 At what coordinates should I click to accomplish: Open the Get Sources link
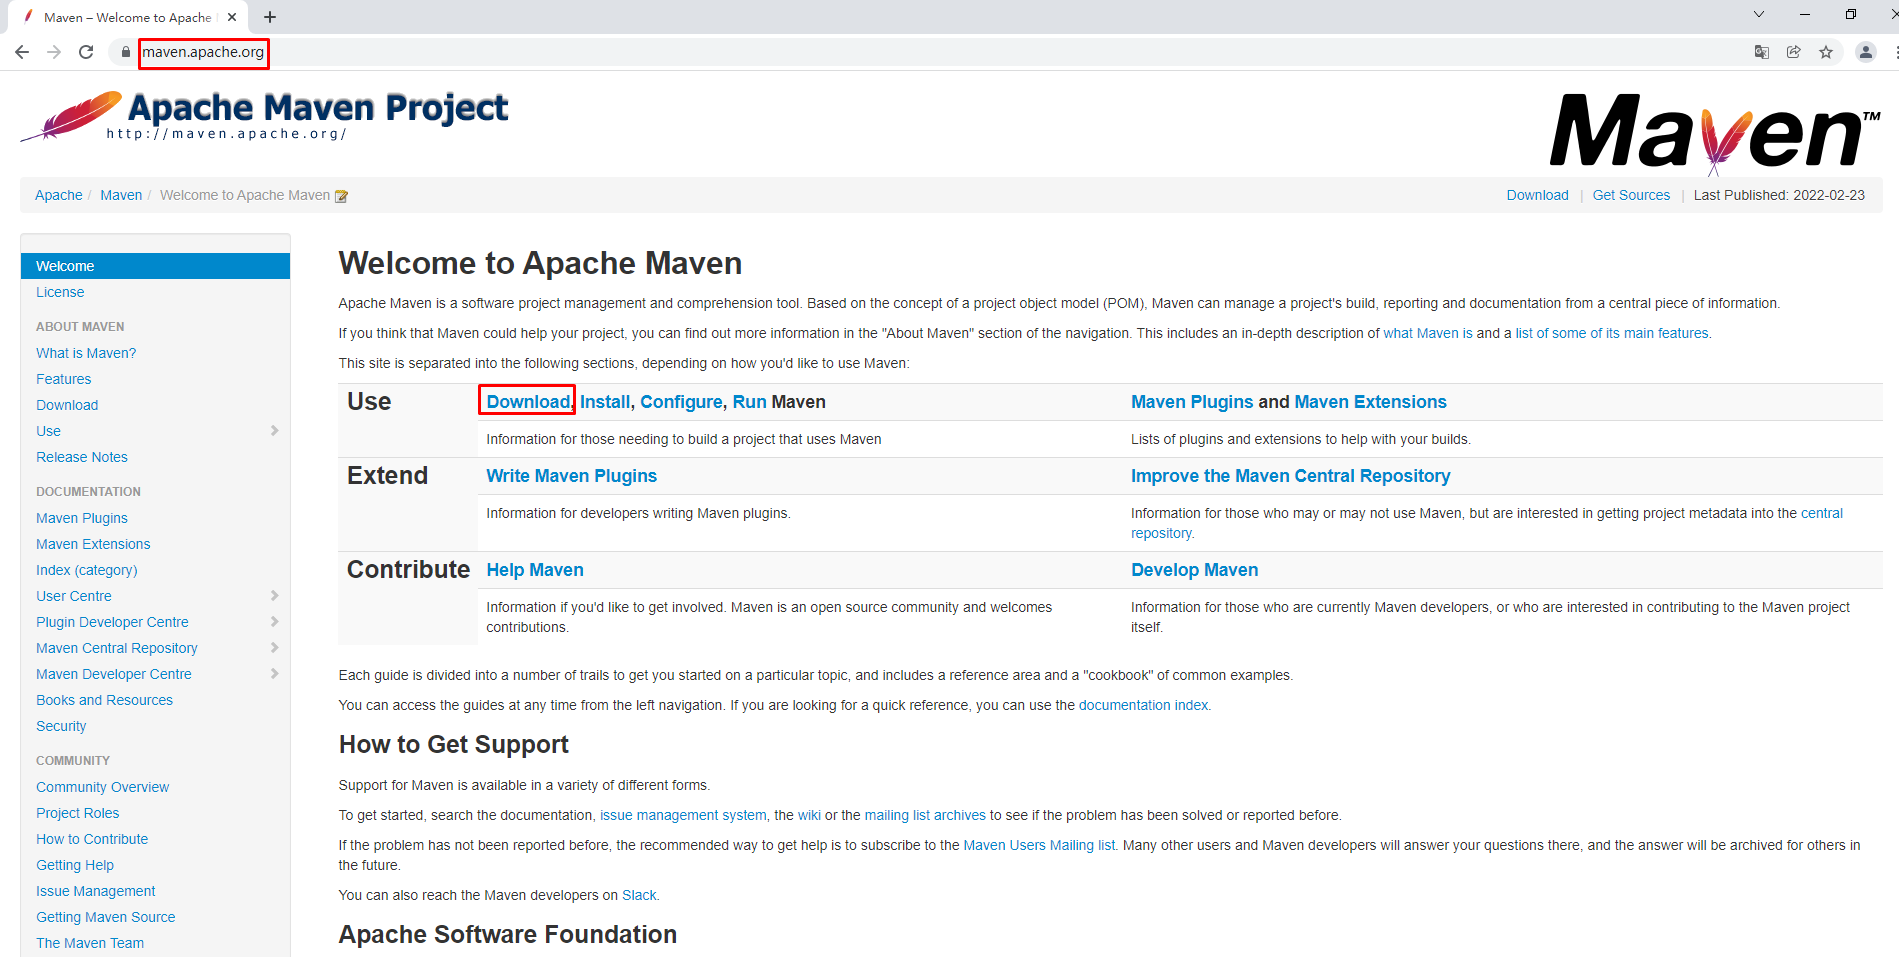(x=1630, y=195)
